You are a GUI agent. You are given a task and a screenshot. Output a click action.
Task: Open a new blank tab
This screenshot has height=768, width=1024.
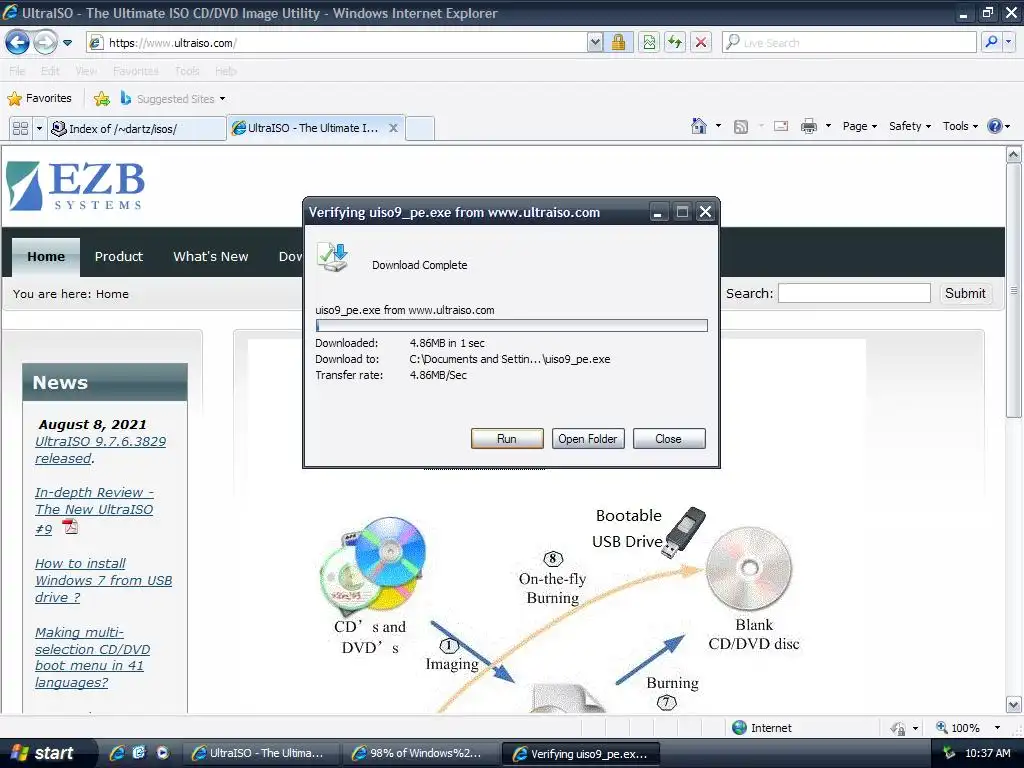(x=420, y=128)
